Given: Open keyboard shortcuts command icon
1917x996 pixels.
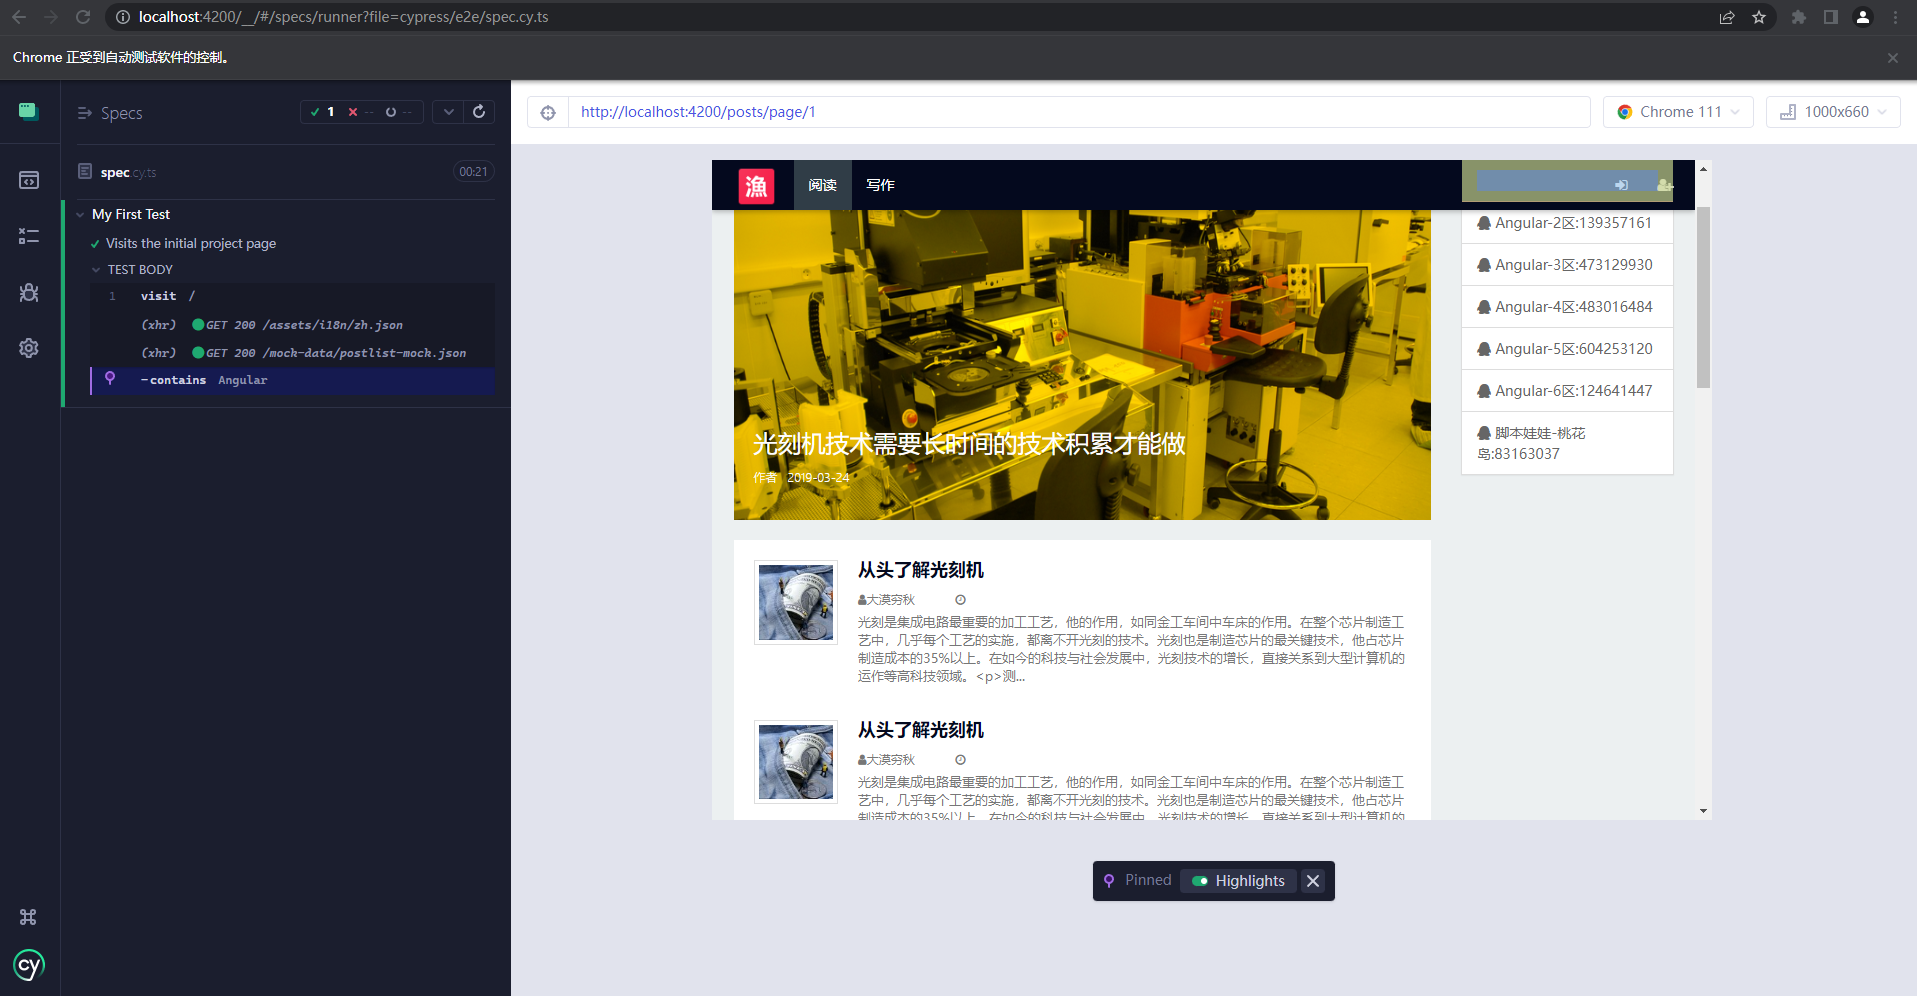Looking at the screenshot, I should [x=28, y=917].
